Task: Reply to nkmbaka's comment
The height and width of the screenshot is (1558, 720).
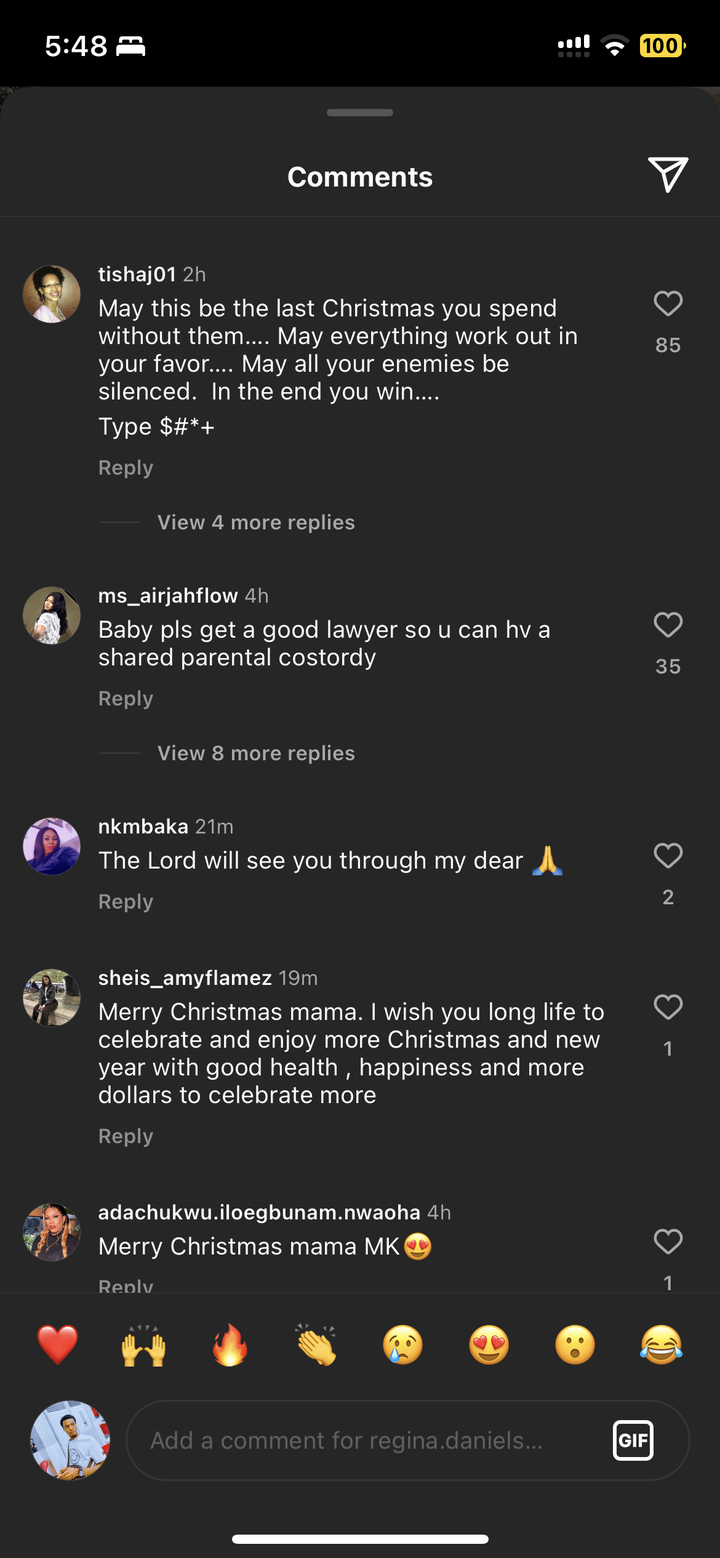Action: [x=126, y=902]
